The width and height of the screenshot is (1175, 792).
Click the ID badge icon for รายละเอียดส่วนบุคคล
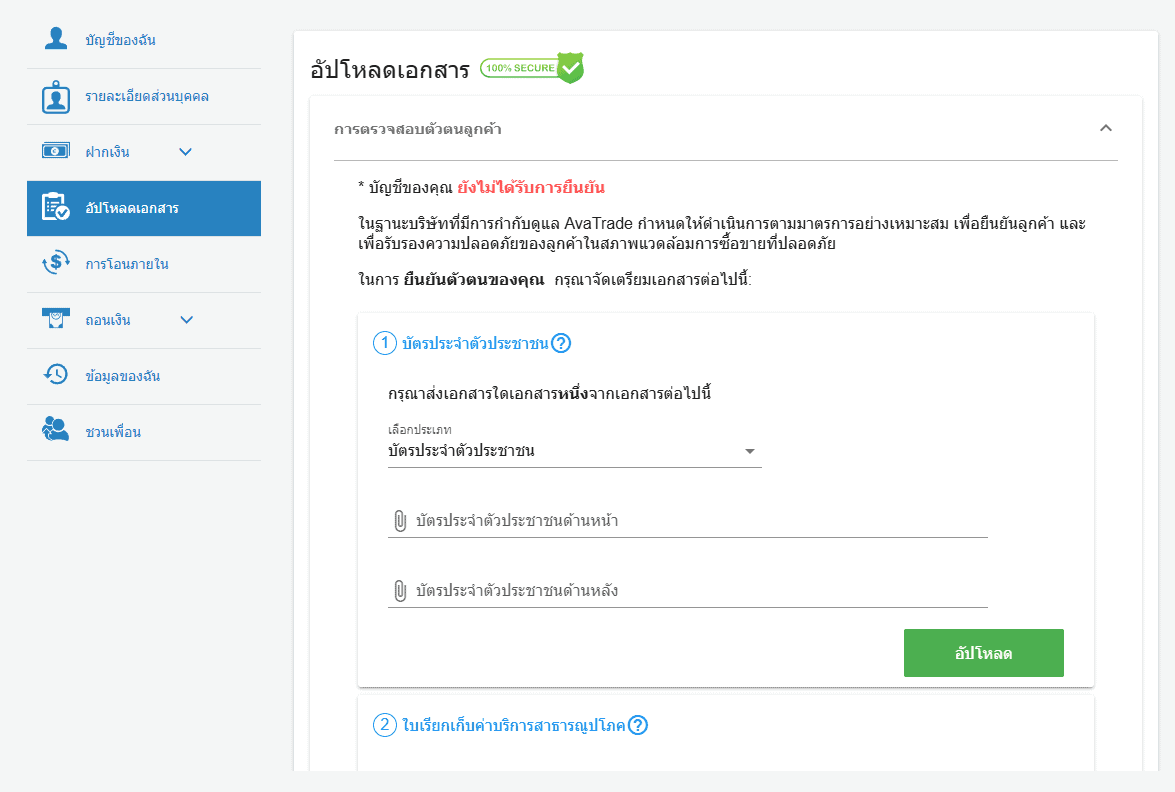(x=56, y=97)
